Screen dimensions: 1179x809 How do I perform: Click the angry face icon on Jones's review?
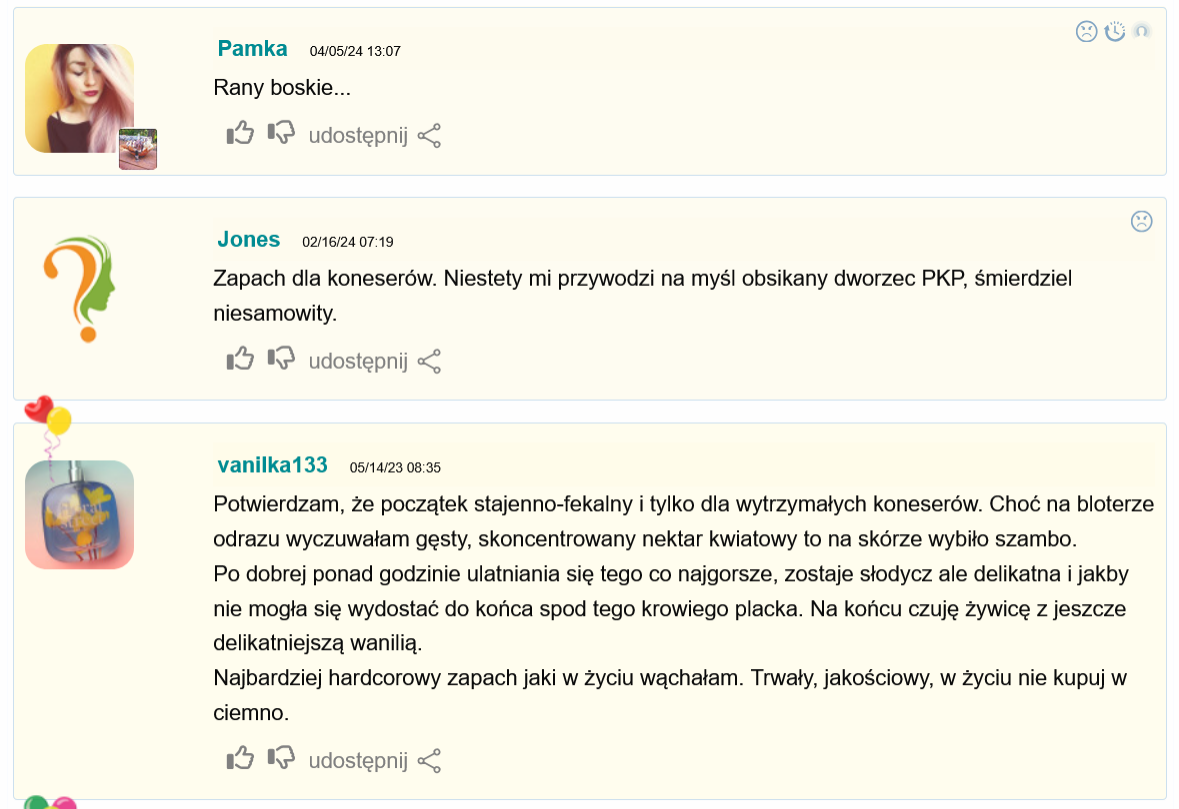click(x=1141, y=221)
